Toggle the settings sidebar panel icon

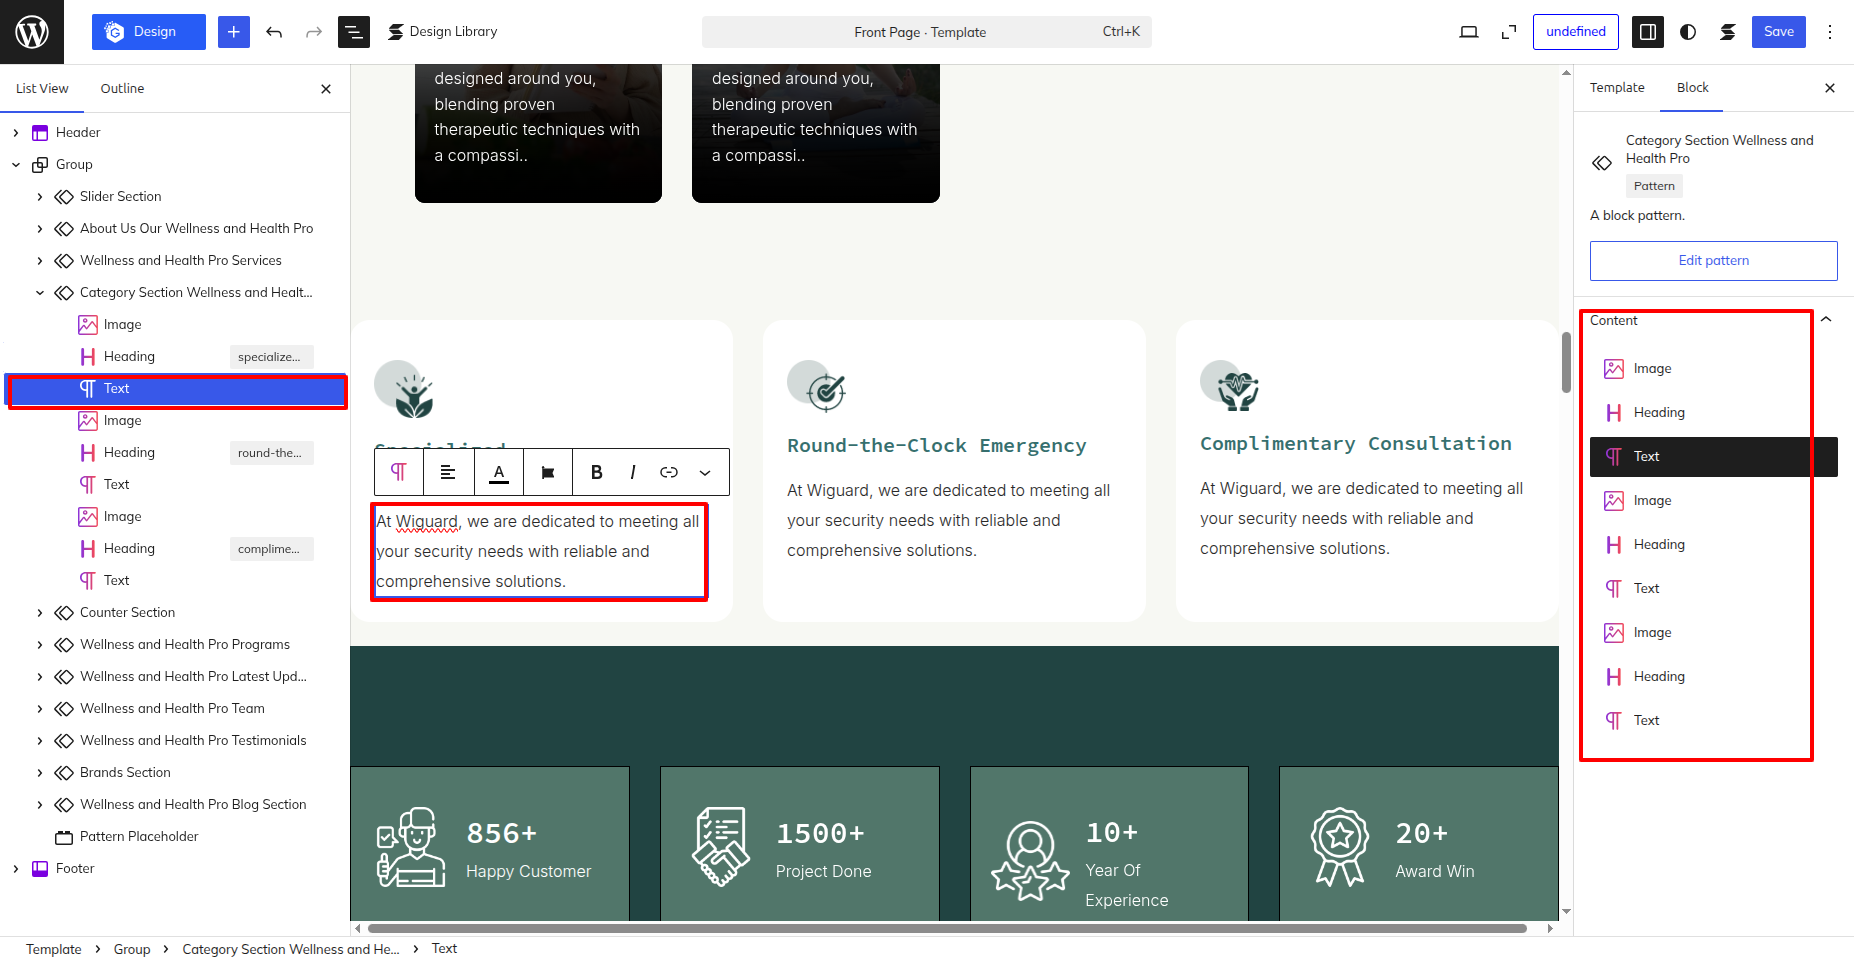tap(1648, 32)
